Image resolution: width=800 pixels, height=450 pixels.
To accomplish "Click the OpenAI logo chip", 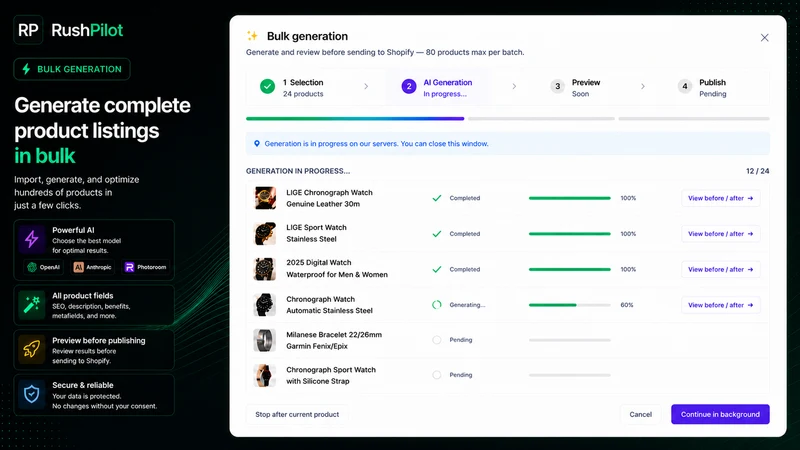I will [x=44, y=267].
